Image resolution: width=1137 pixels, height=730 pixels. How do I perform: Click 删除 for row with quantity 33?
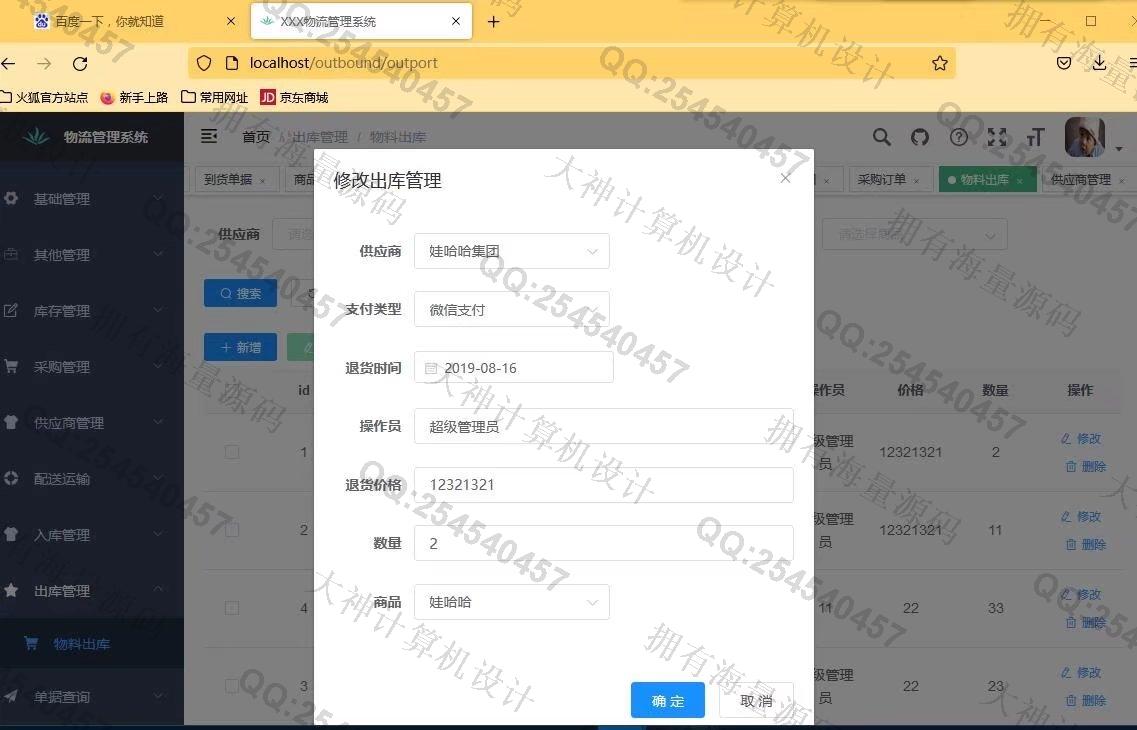click(1086, 622)
